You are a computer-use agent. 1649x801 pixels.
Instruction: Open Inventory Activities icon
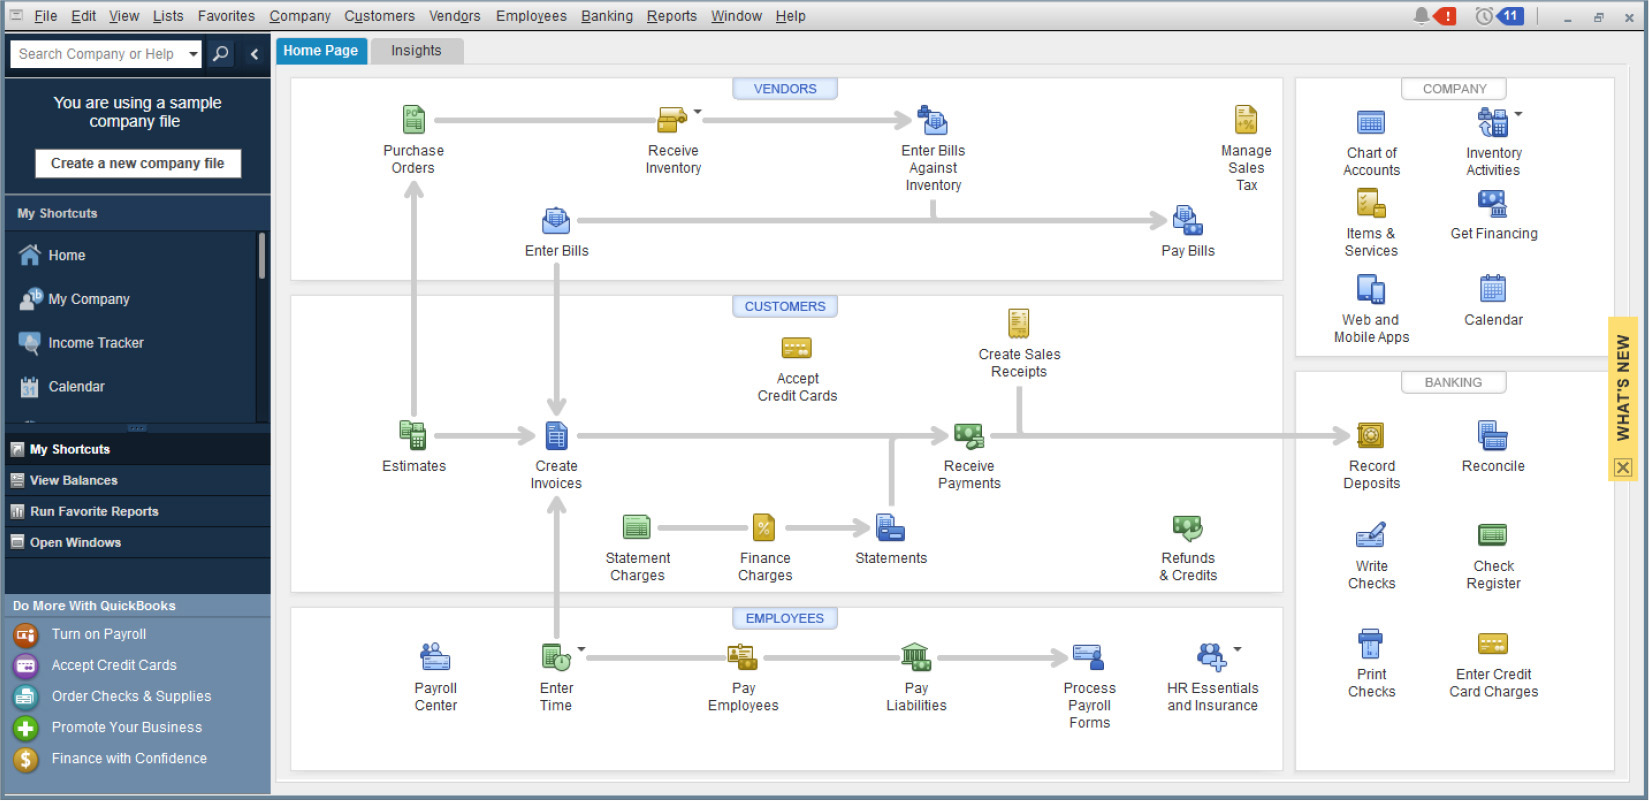(x=1493, y=123)
